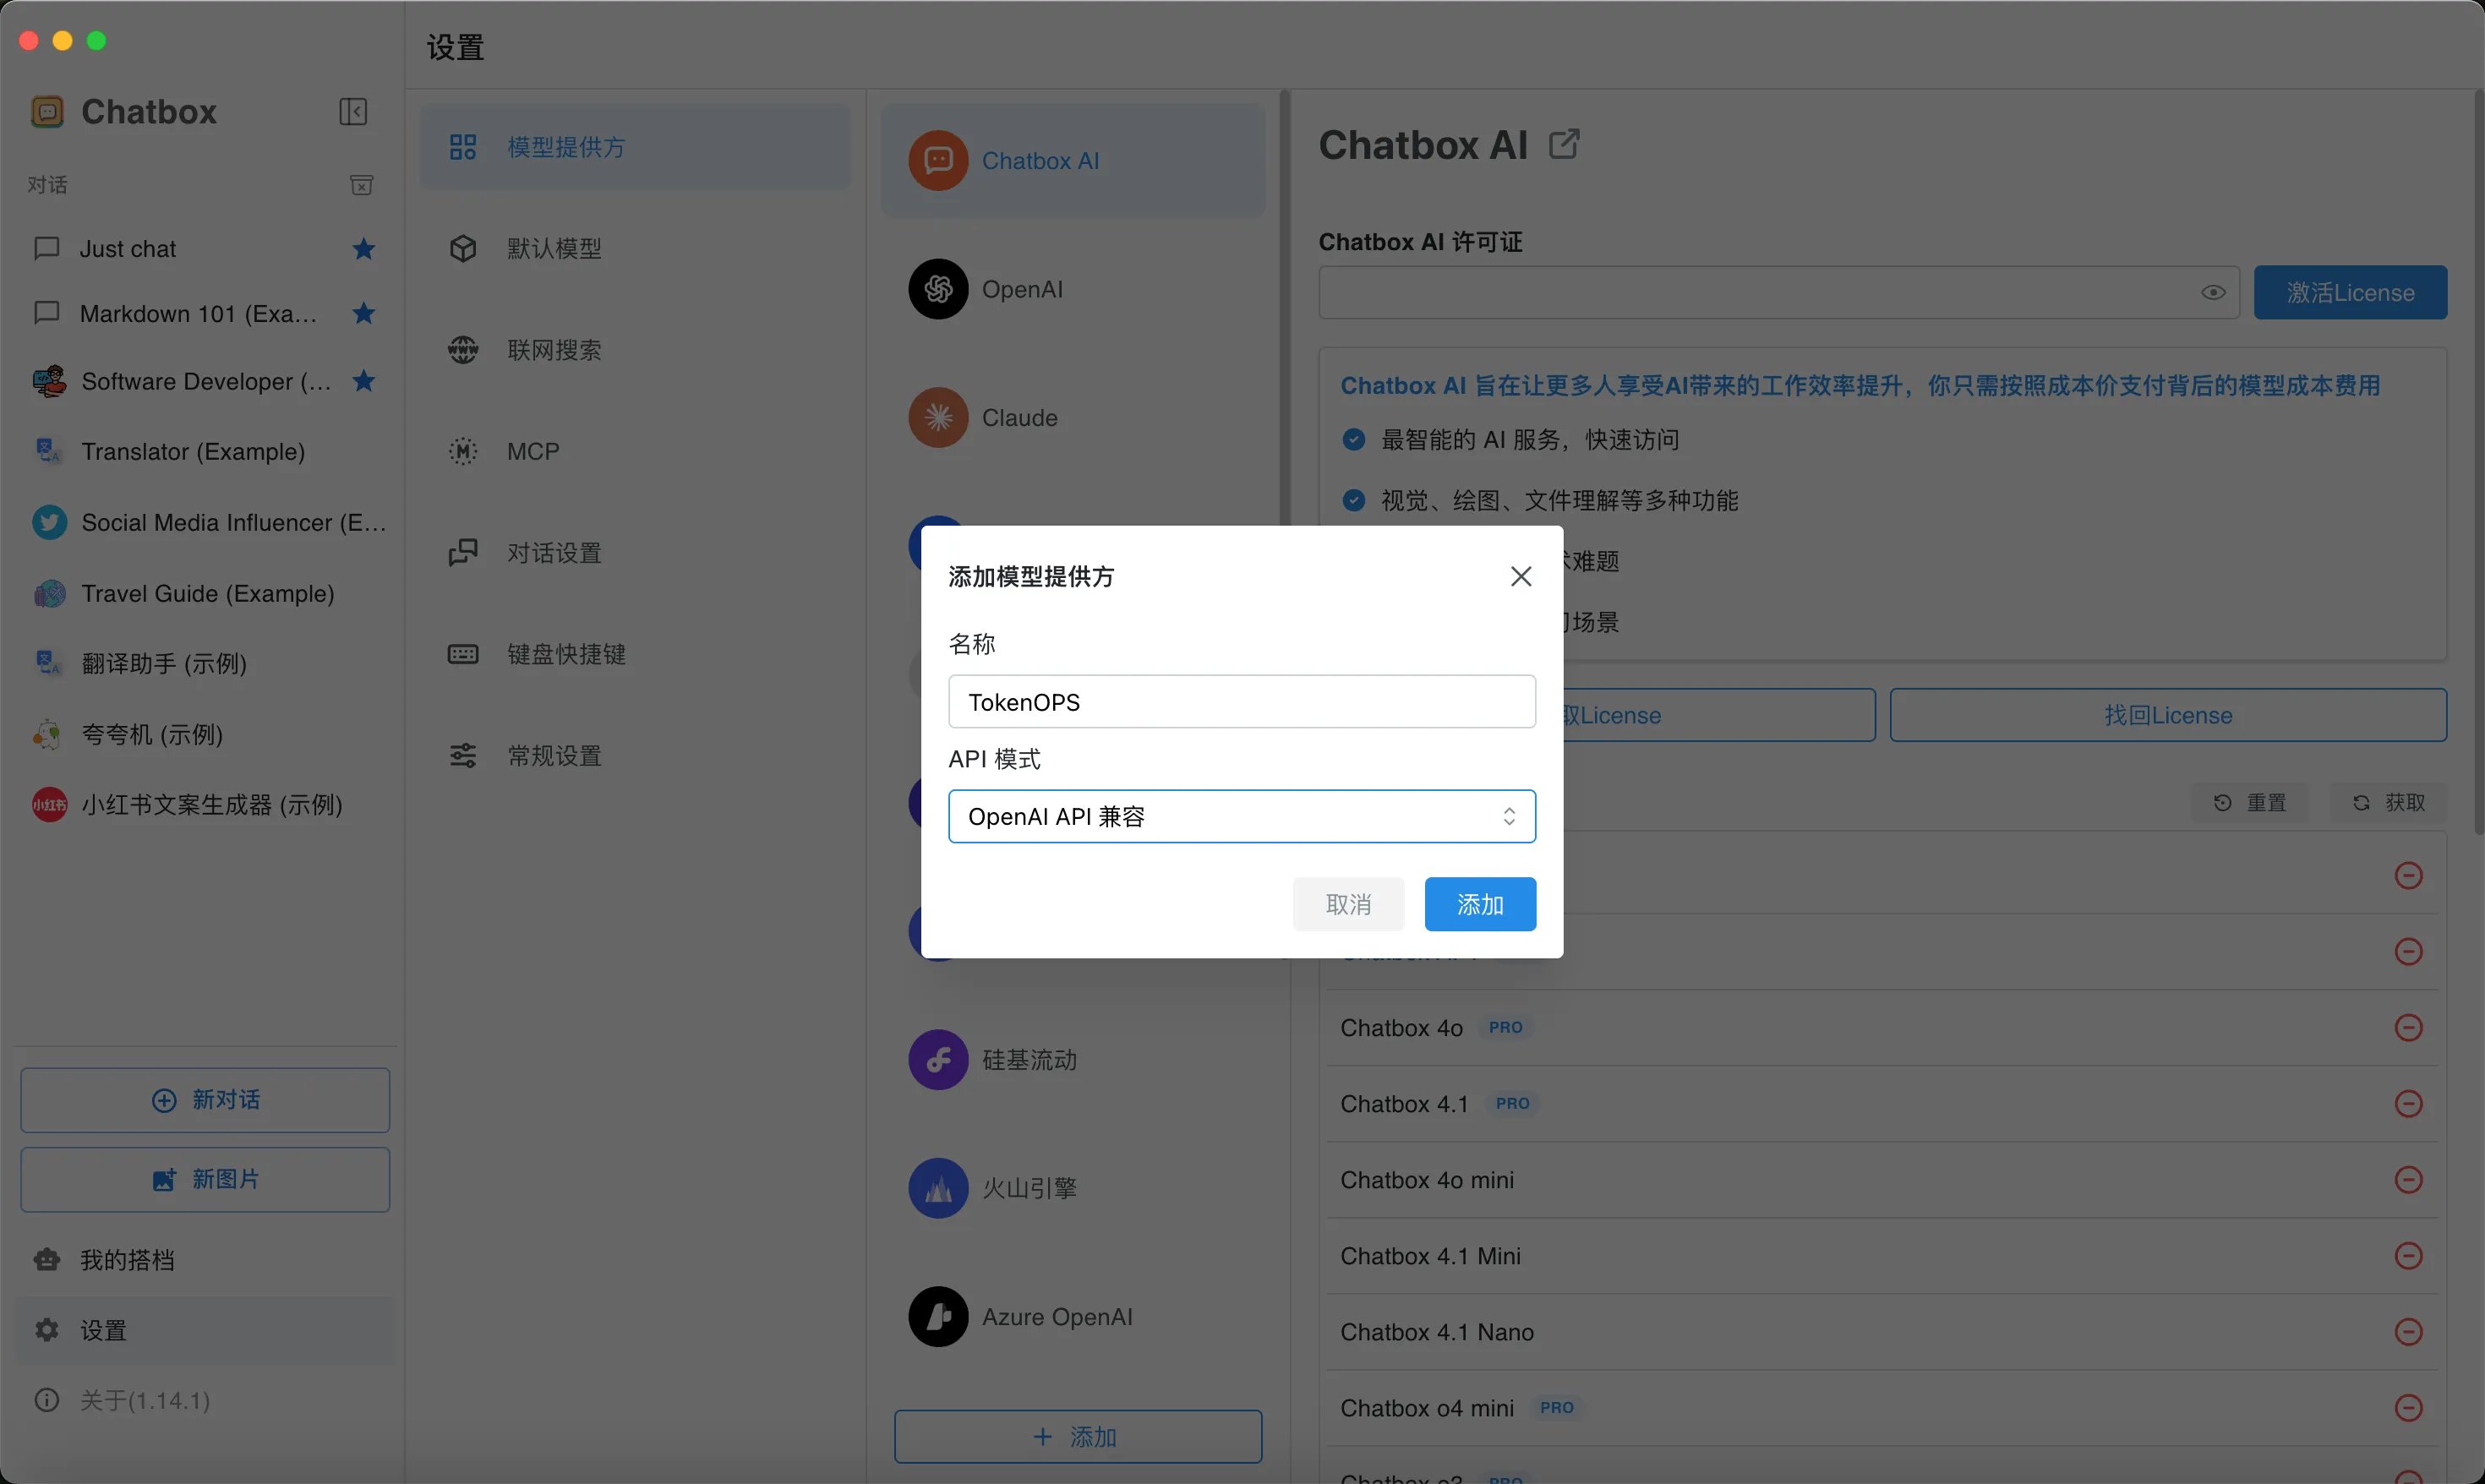Unstar the Markdown 101 conversation

pos(364,313)
